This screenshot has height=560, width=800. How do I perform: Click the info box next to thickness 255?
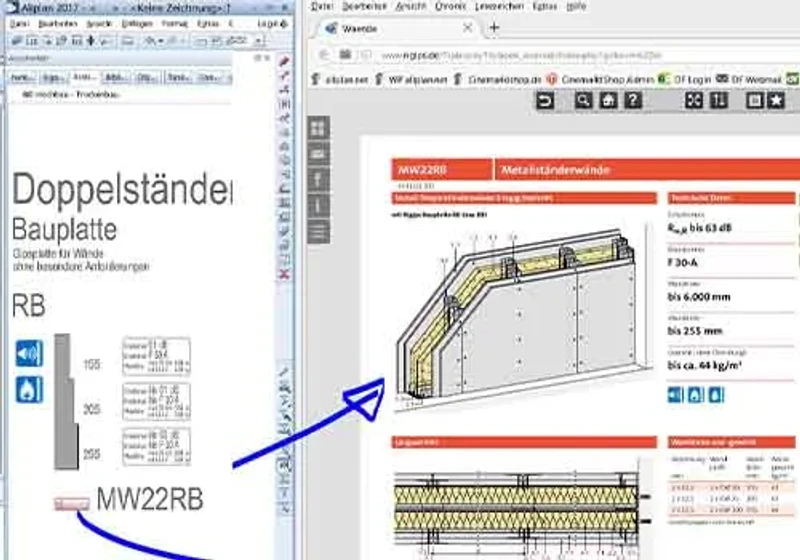[x=156, y=447]
